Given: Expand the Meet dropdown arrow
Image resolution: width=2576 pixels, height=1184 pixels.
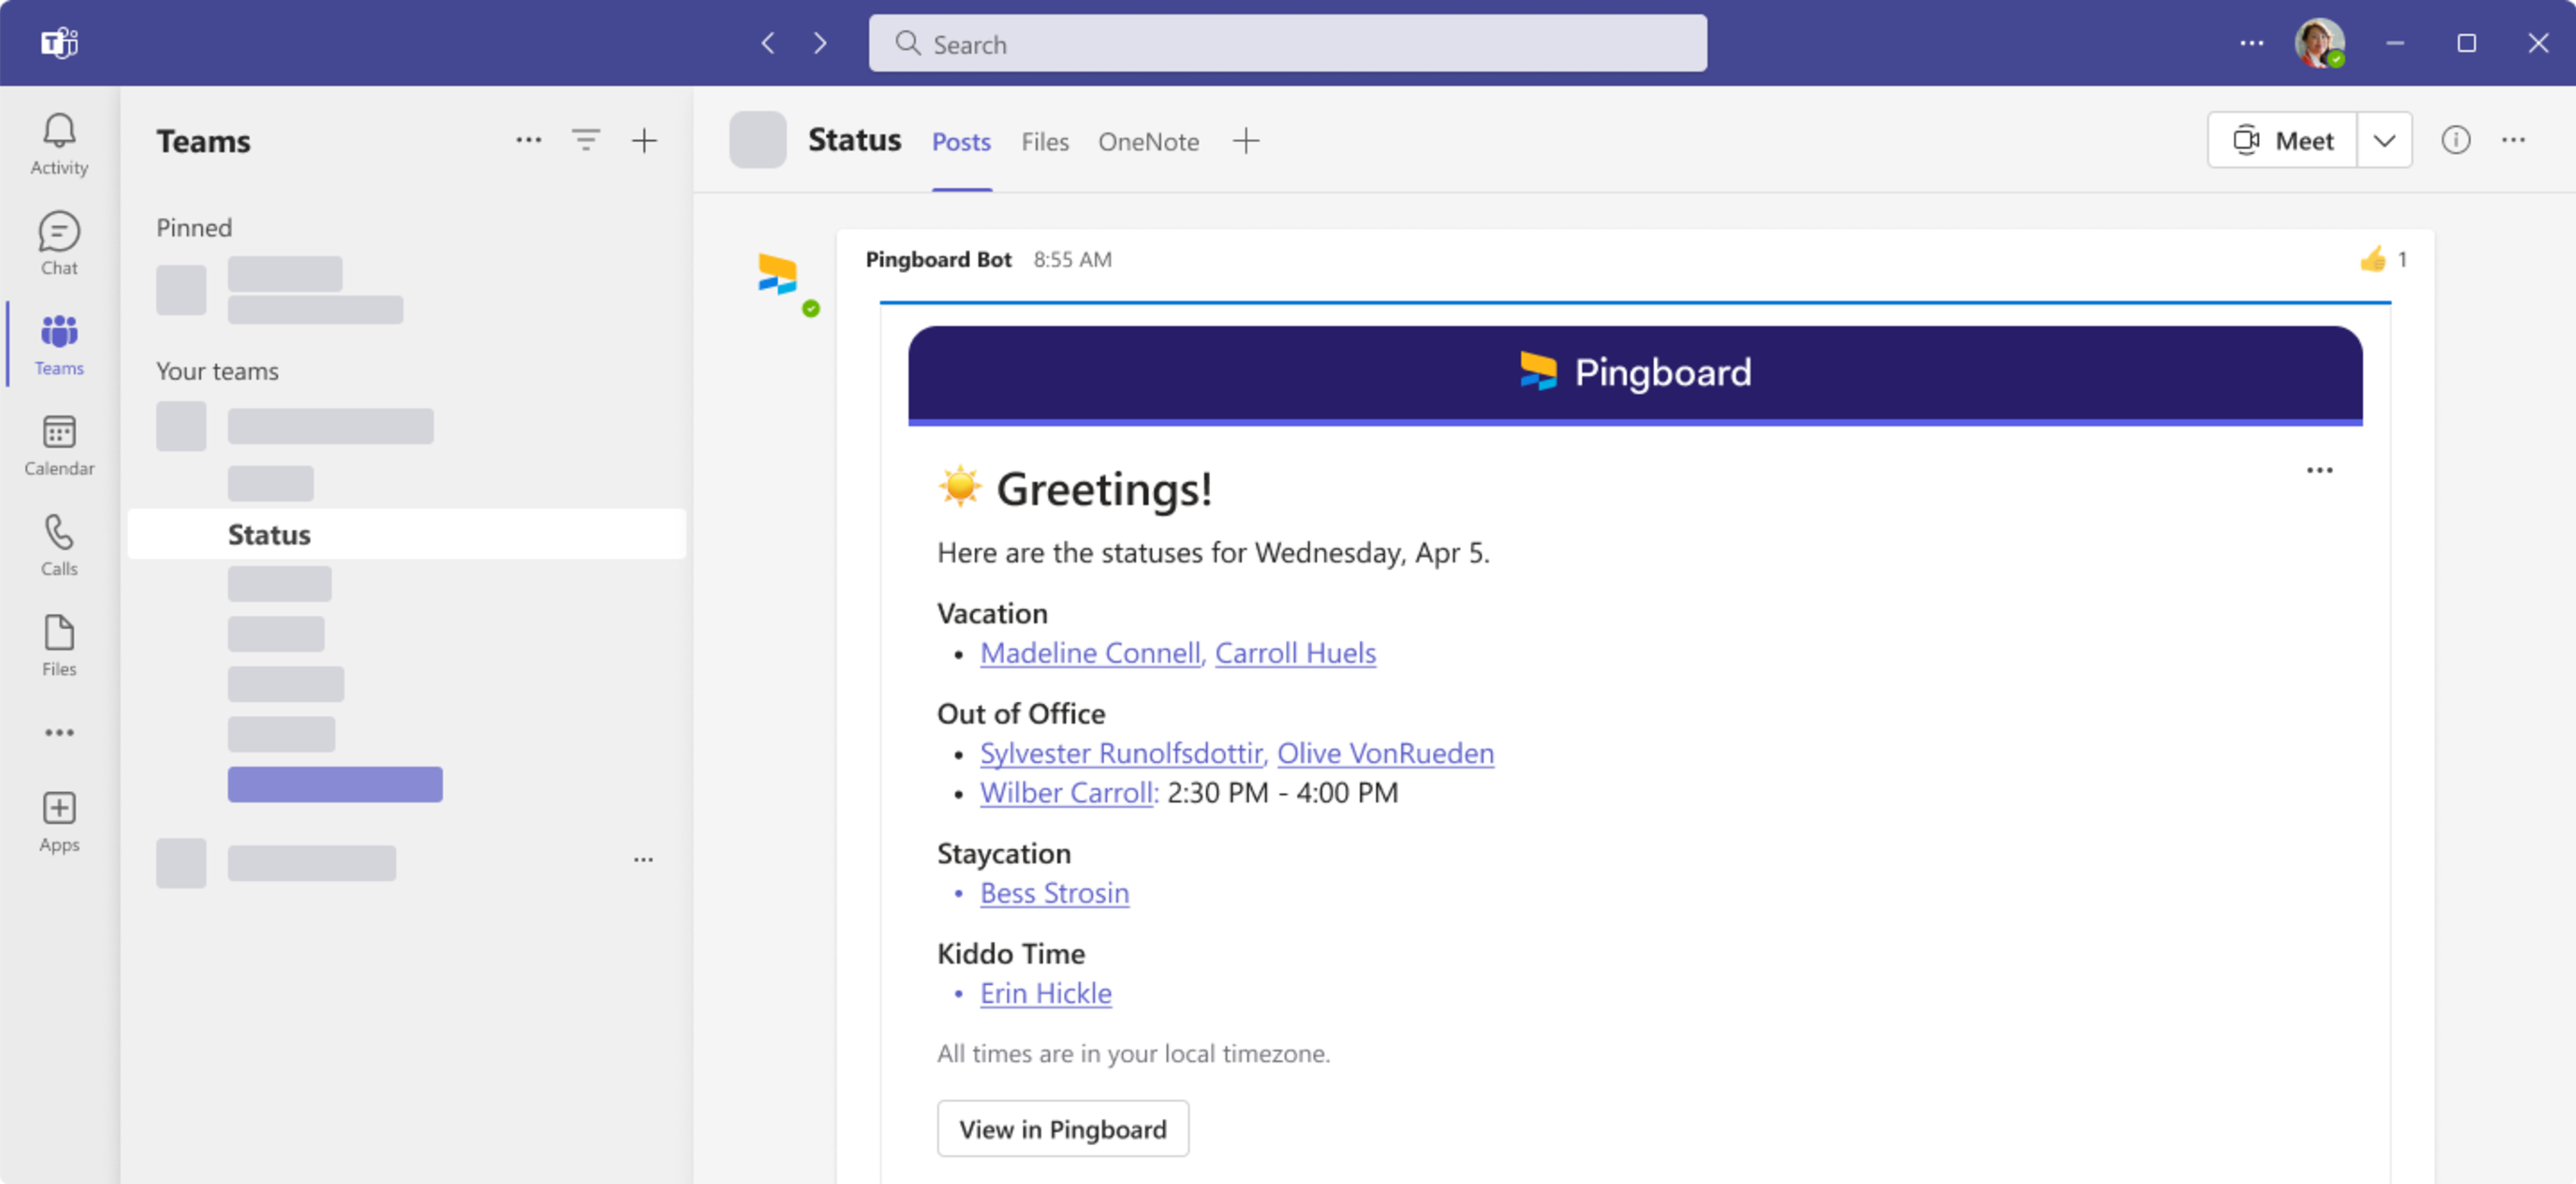Looking at the screenshot, I should point(2383,140).
